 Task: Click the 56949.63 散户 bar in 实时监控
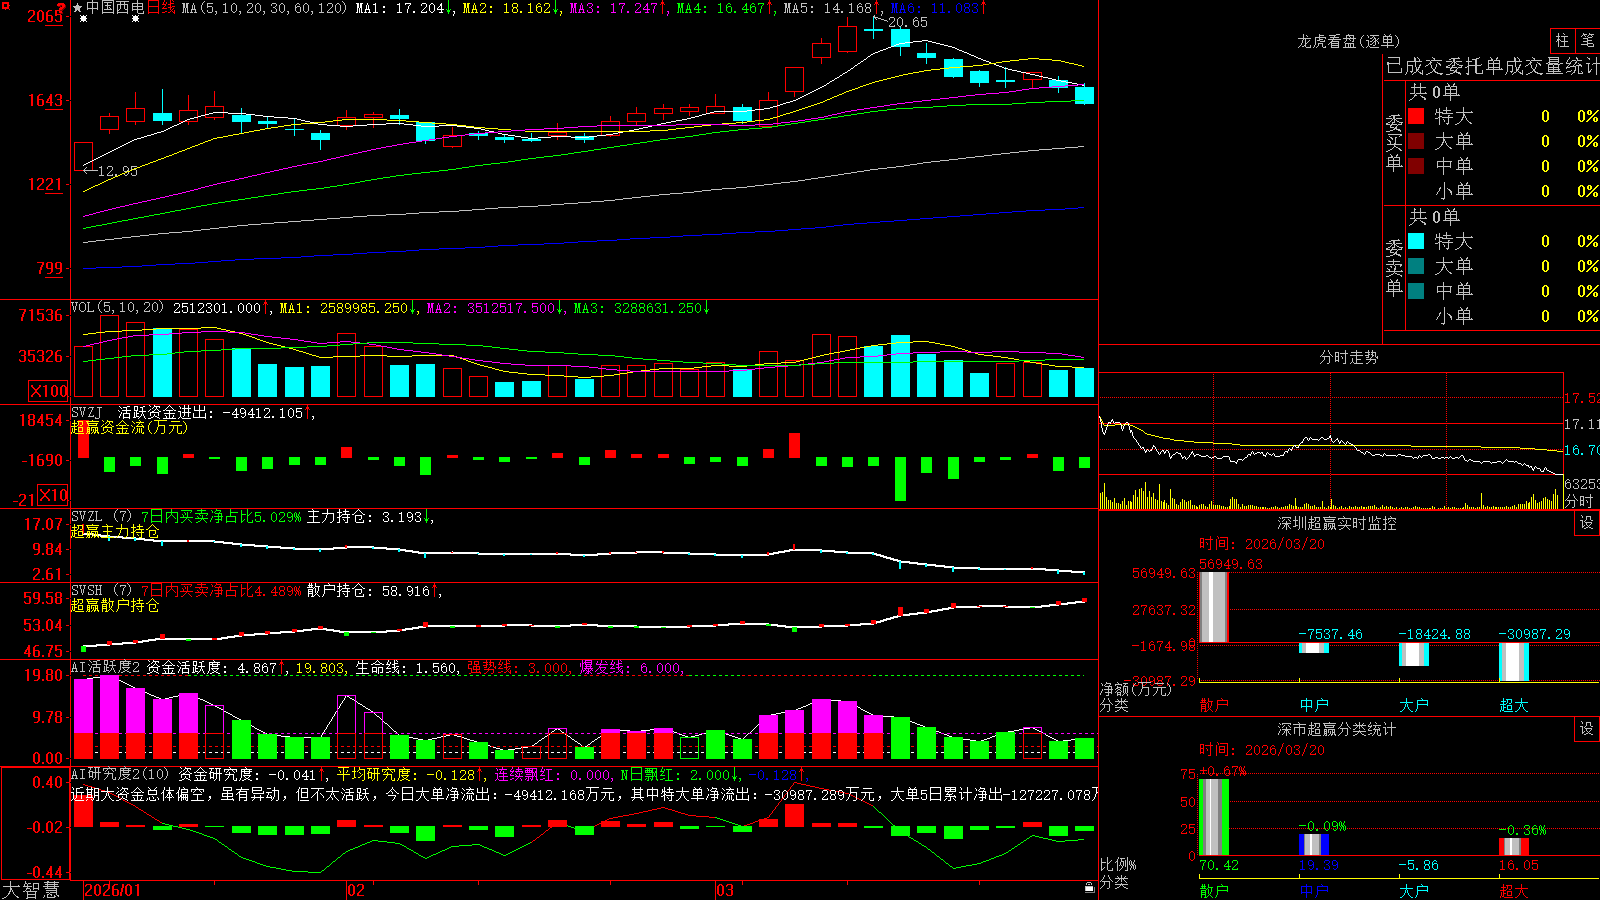pos(1214,607)
